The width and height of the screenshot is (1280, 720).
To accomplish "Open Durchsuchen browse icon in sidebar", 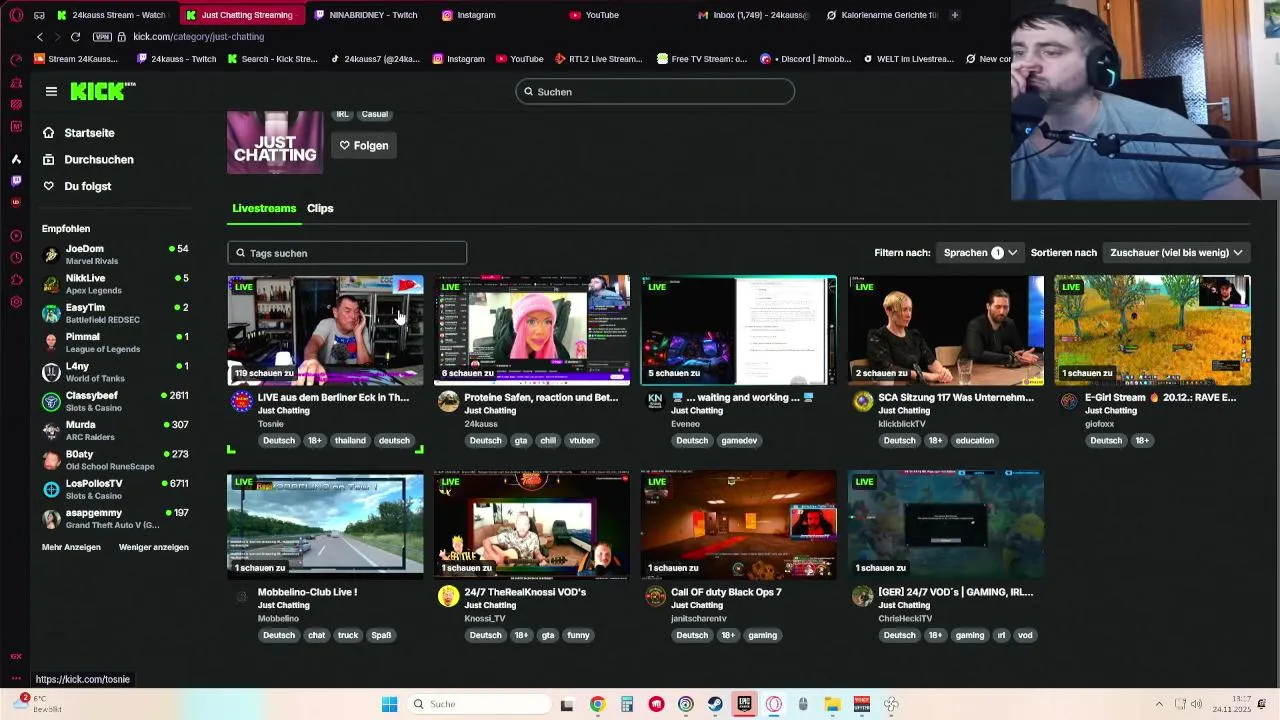I will click(x=48, y=159).
